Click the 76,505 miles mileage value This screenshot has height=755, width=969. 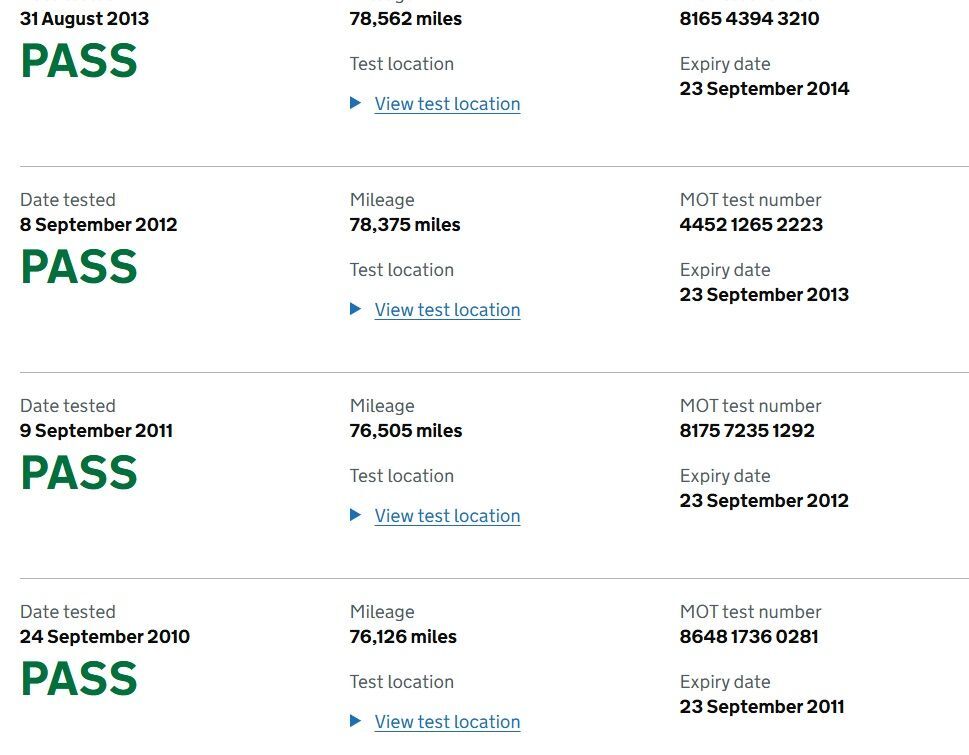406,431
